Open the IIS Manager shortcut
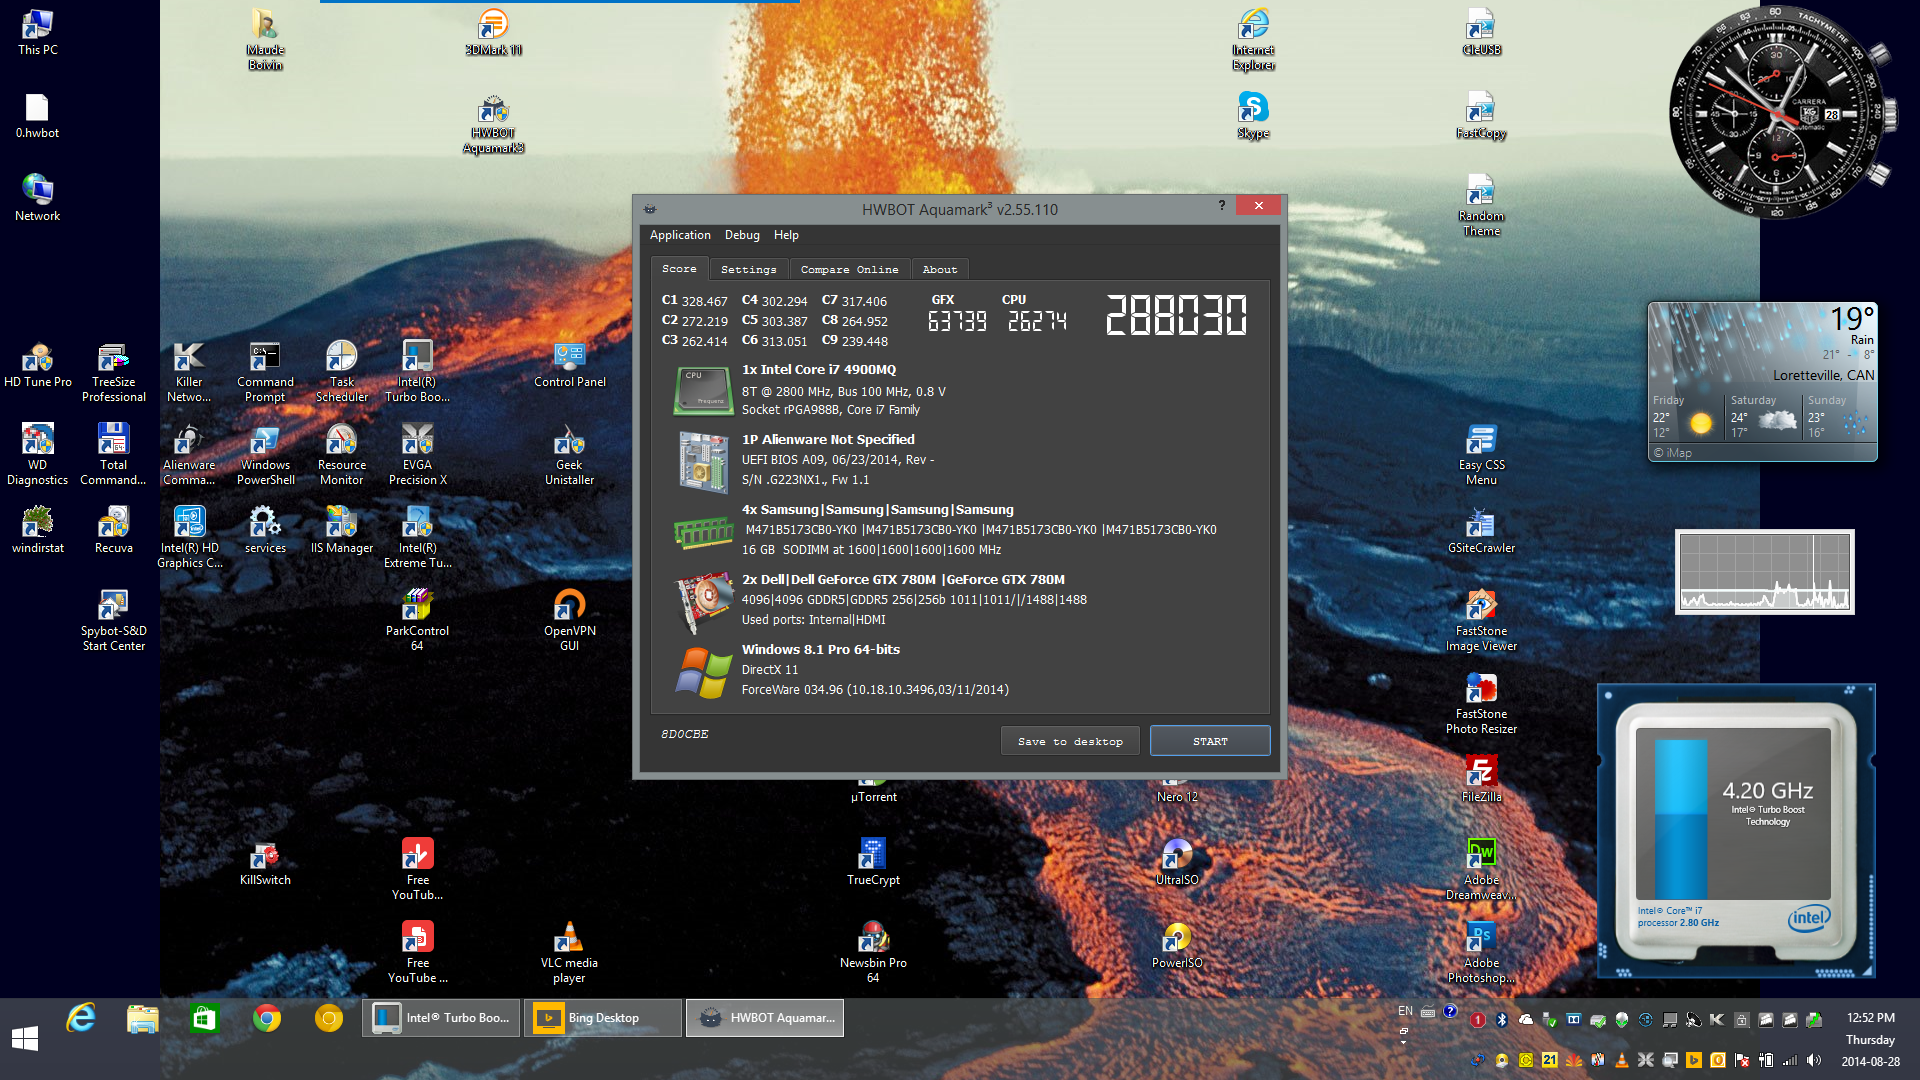 point(342,530)
